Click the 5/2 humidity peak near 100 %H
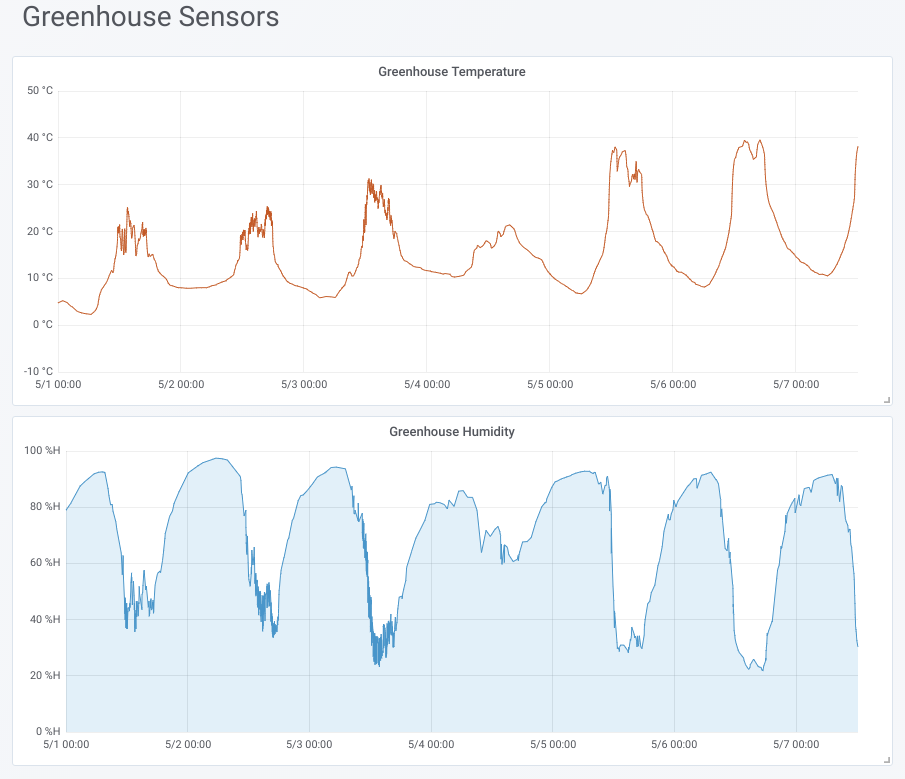 tap(218, 459)
